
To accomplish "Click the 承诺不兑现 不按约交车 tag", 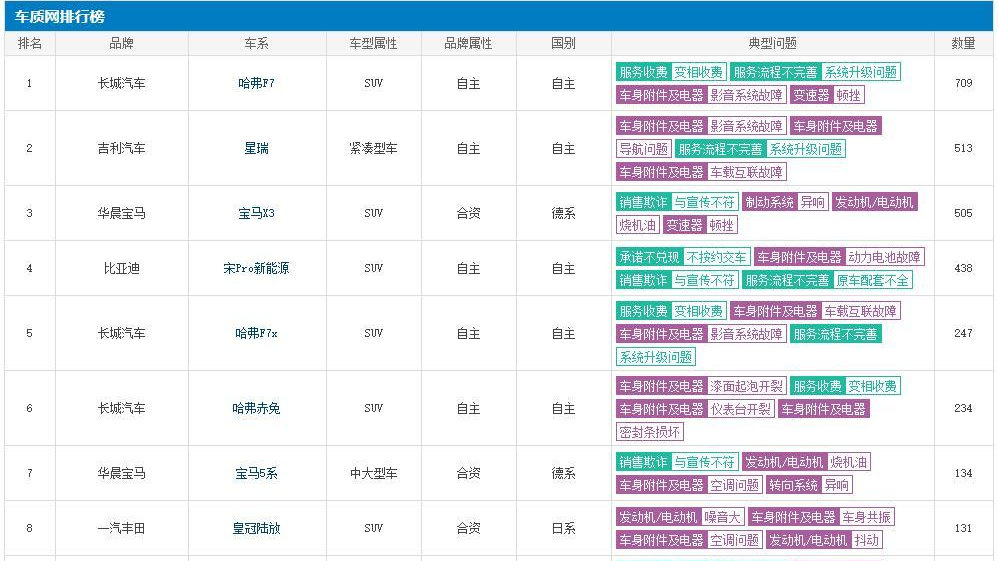I will [x=683, y=257].
